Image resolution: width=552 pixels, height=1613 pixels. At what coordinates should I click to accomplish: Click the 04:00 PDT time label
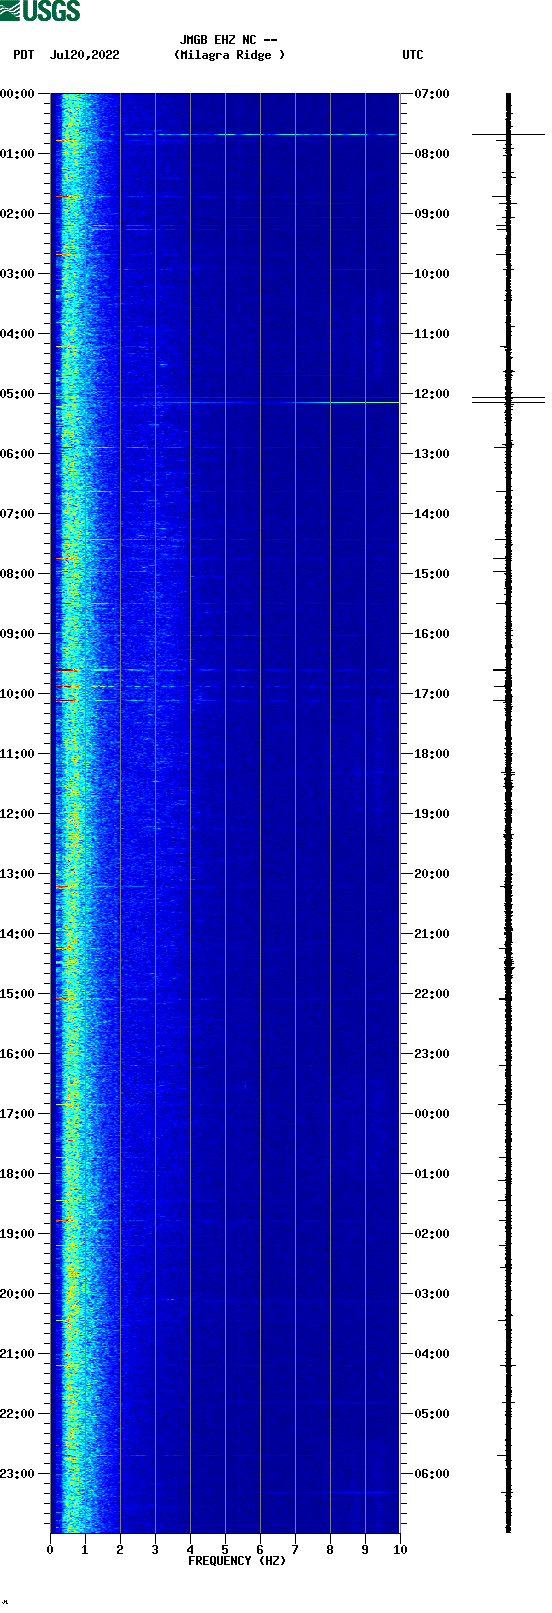pos(18,334)
